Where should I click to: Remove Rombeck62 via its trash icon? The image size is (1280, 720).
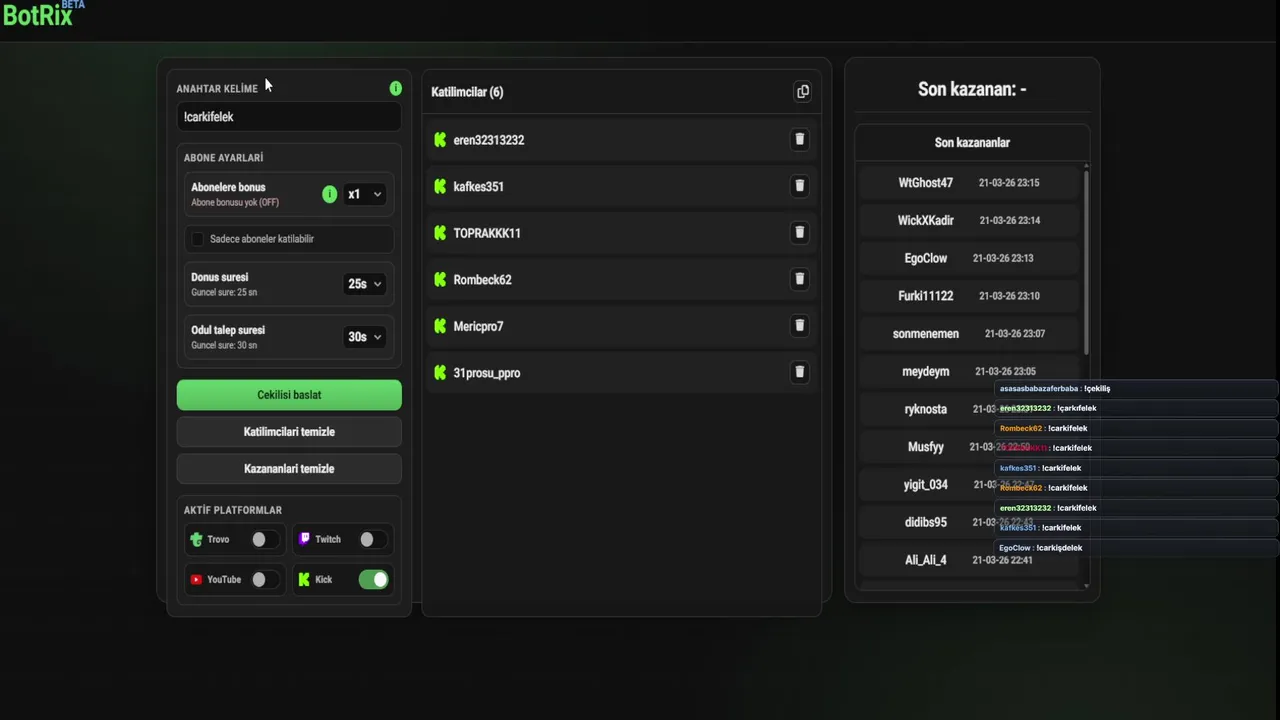[x=799, y=279]
